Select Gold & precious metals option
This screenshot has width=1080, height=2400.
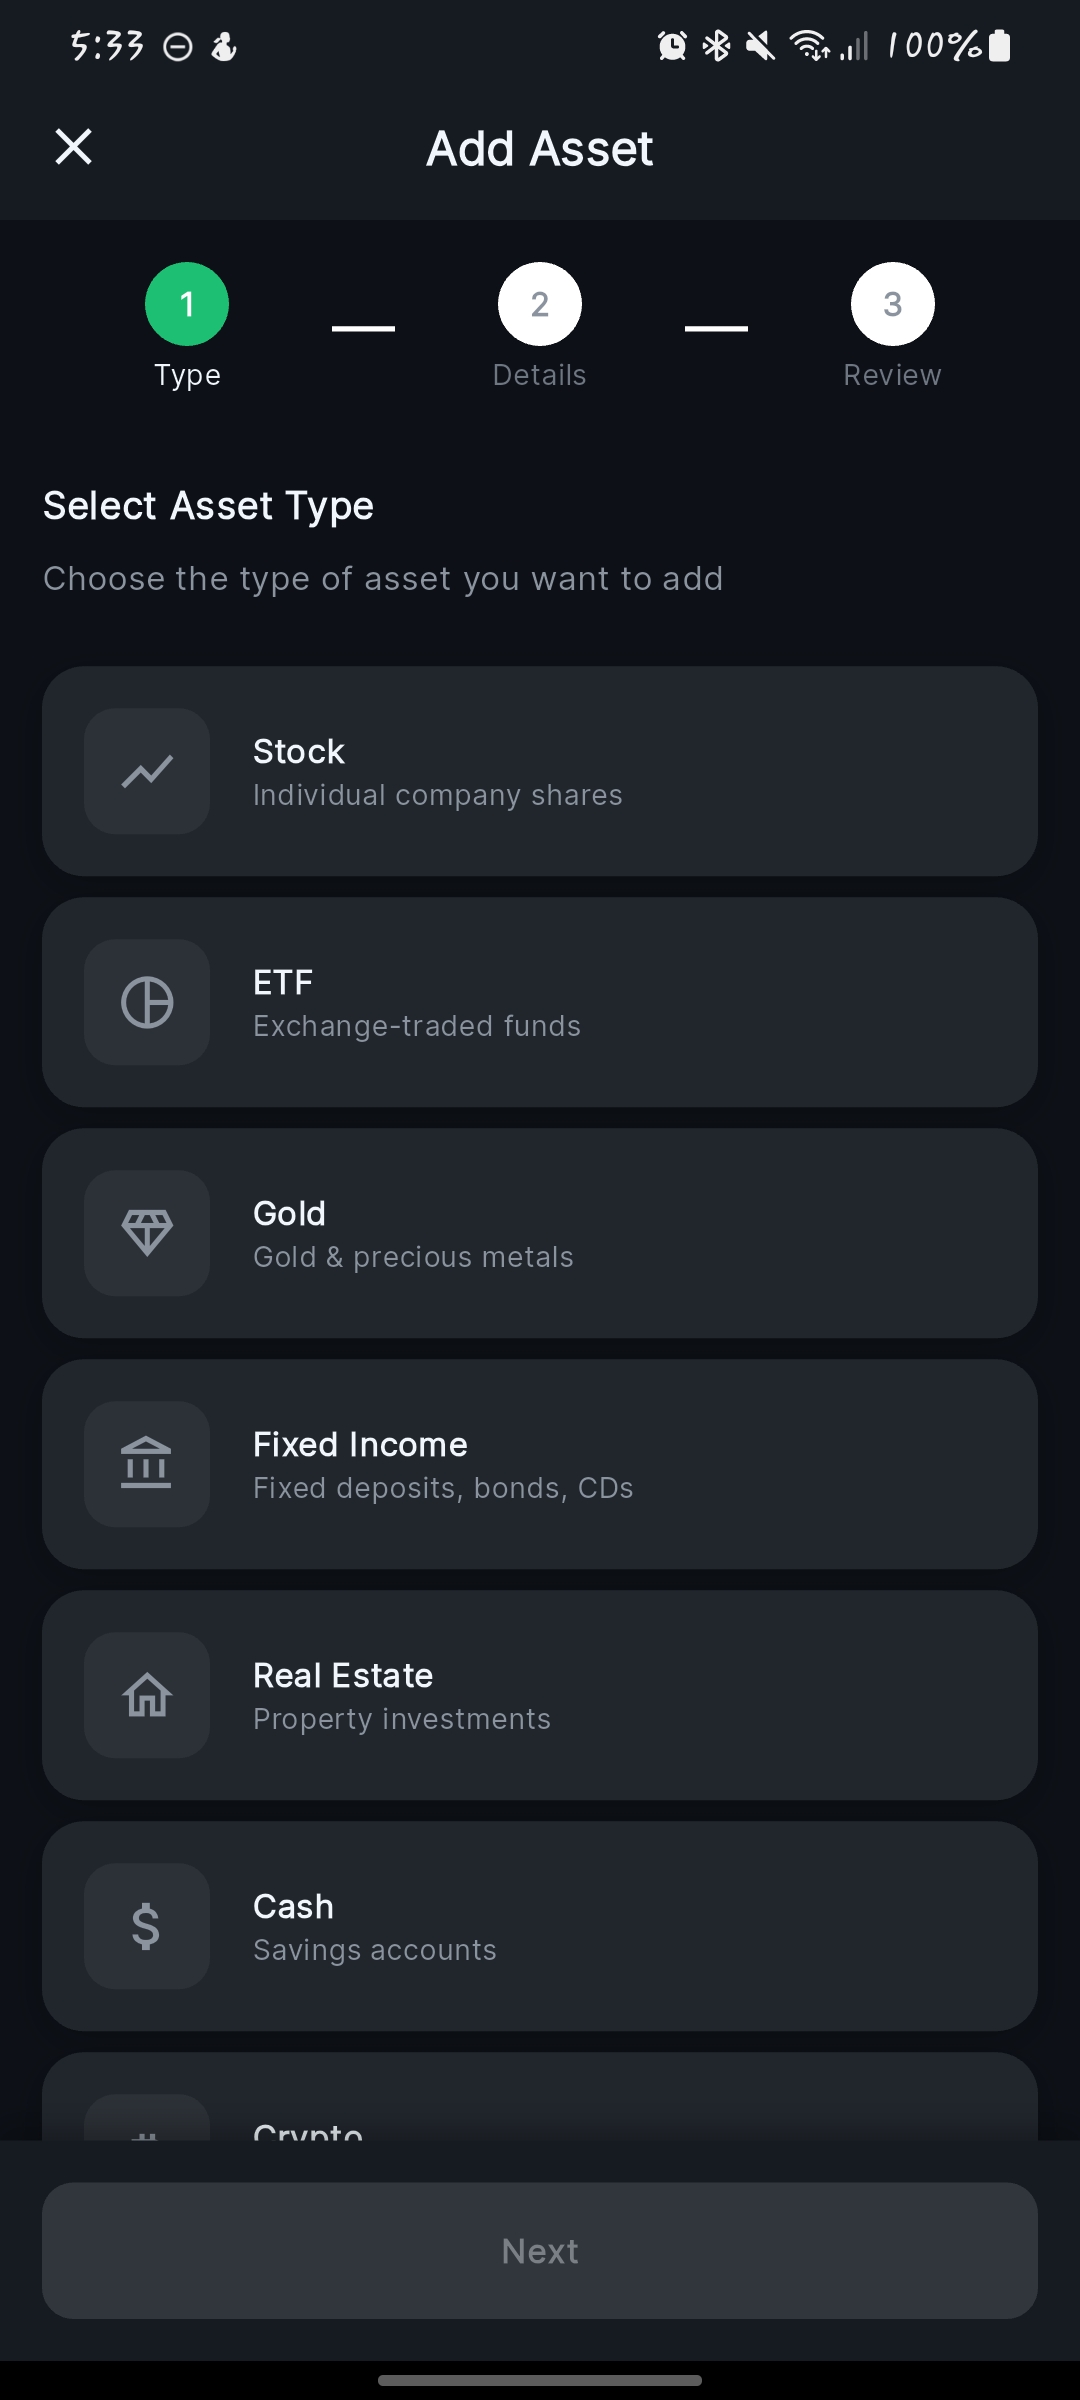[x=540, y=1233]
